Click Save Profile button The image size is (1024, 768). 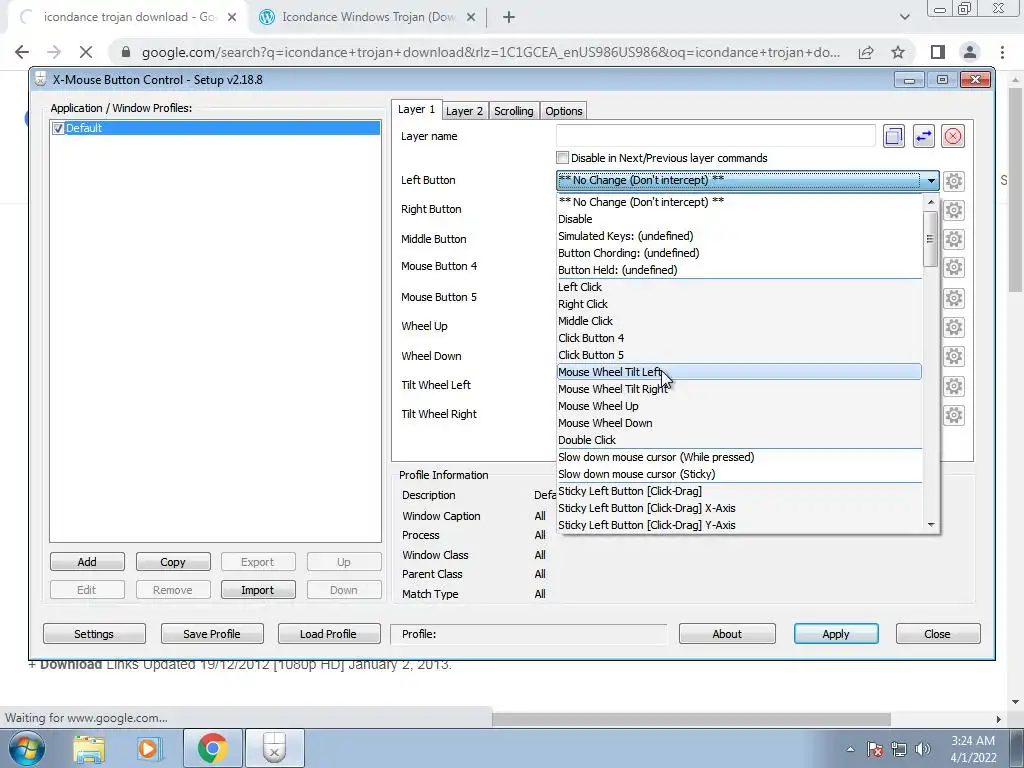coord(212,634)
